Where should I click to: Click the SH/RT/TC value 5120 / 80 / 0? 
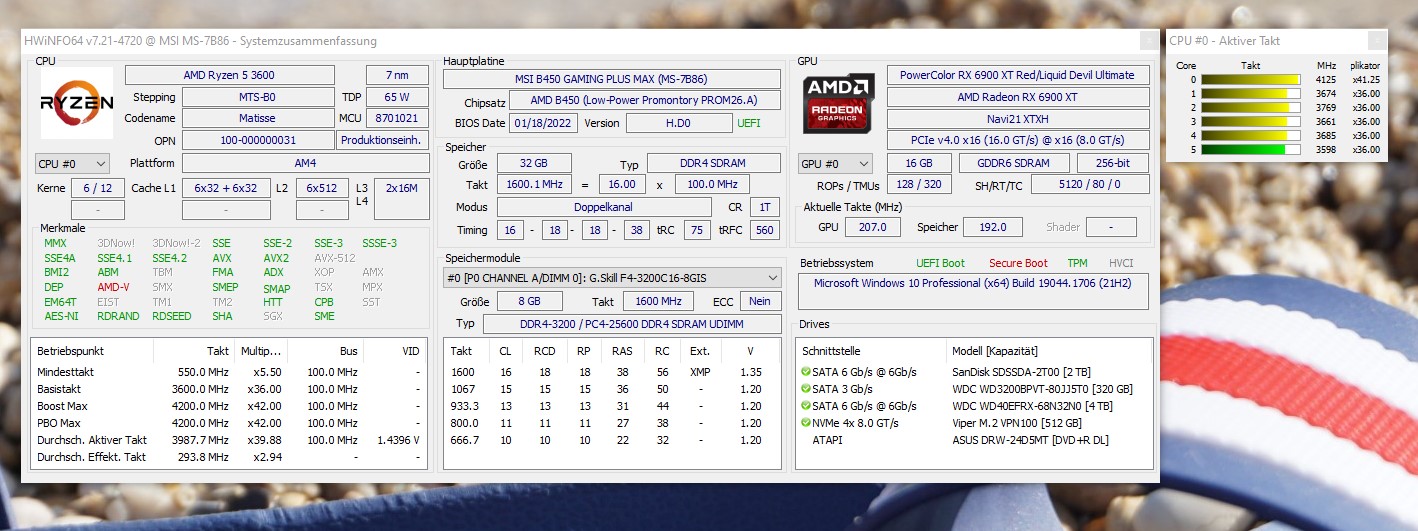click(1089, 185)
